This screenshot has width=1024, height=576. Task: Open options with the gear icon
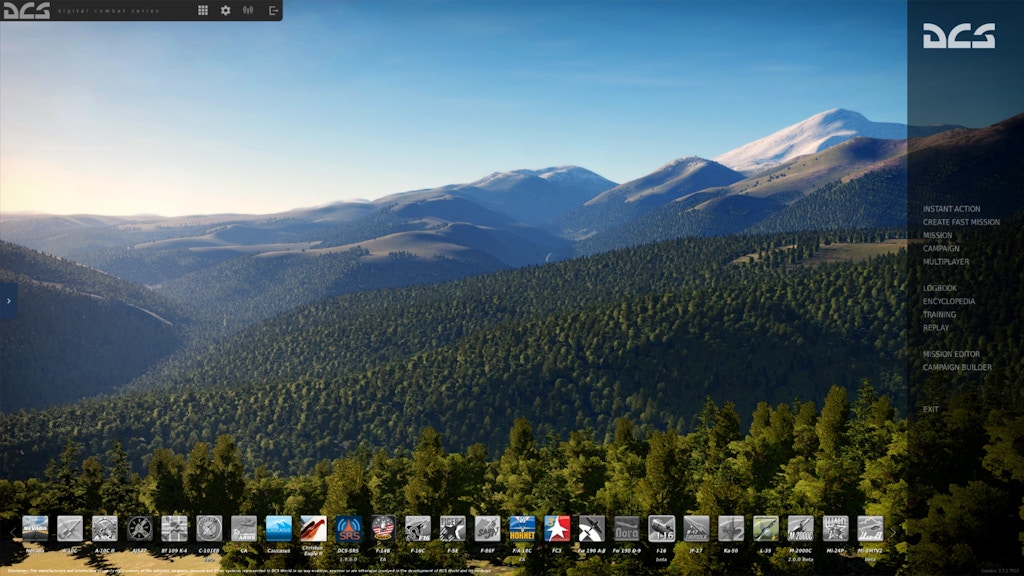[225, 10]
